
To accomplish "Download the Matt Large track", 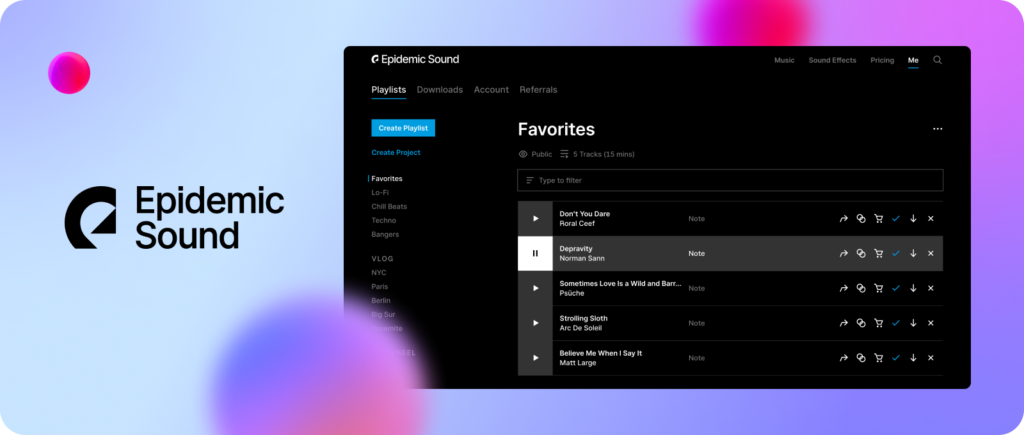I will click(x=913, y=358).
